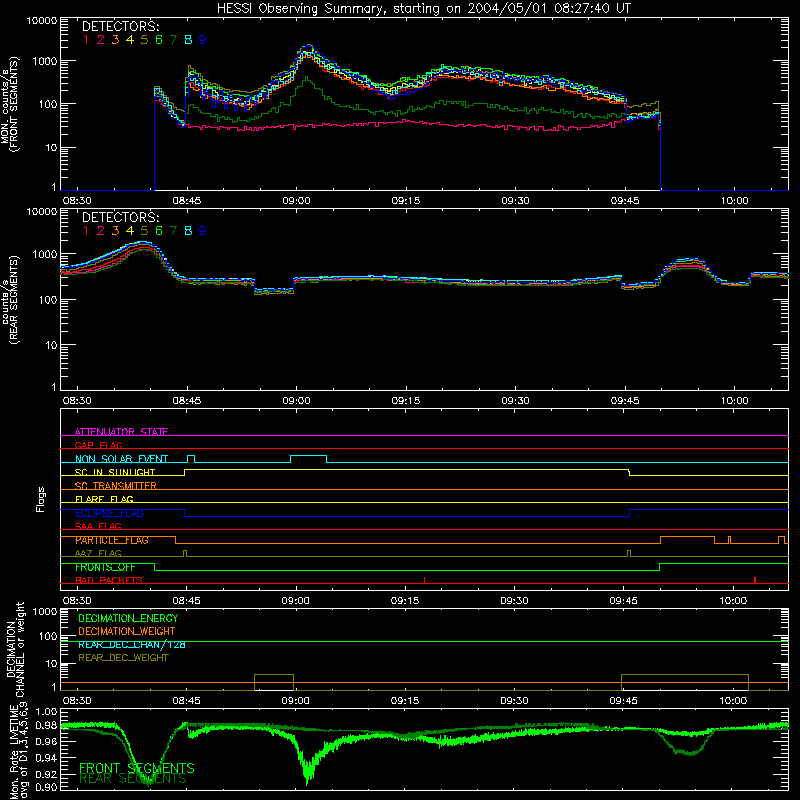800x800 pixels.
Task: Click the AAZ_FLAG spike near 09:45
Action: [629, 554]
